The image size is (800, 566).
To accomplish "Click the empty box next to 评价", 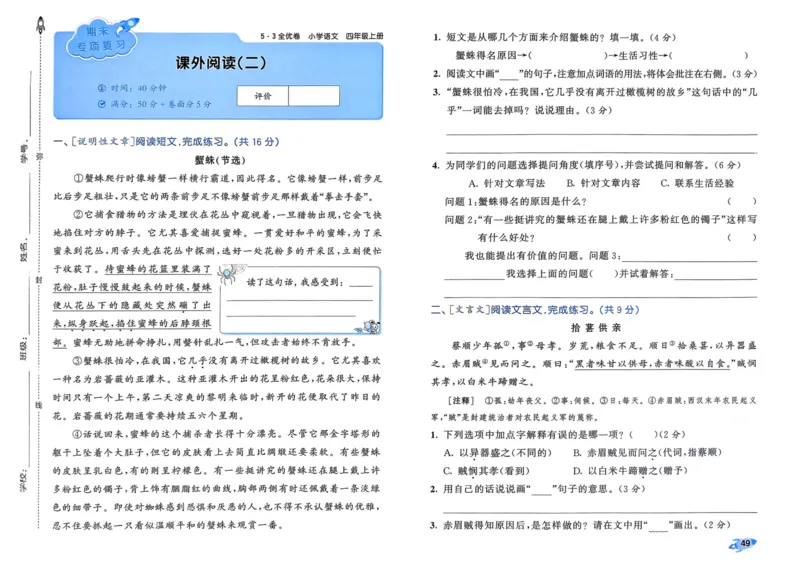I will [314, 95].
